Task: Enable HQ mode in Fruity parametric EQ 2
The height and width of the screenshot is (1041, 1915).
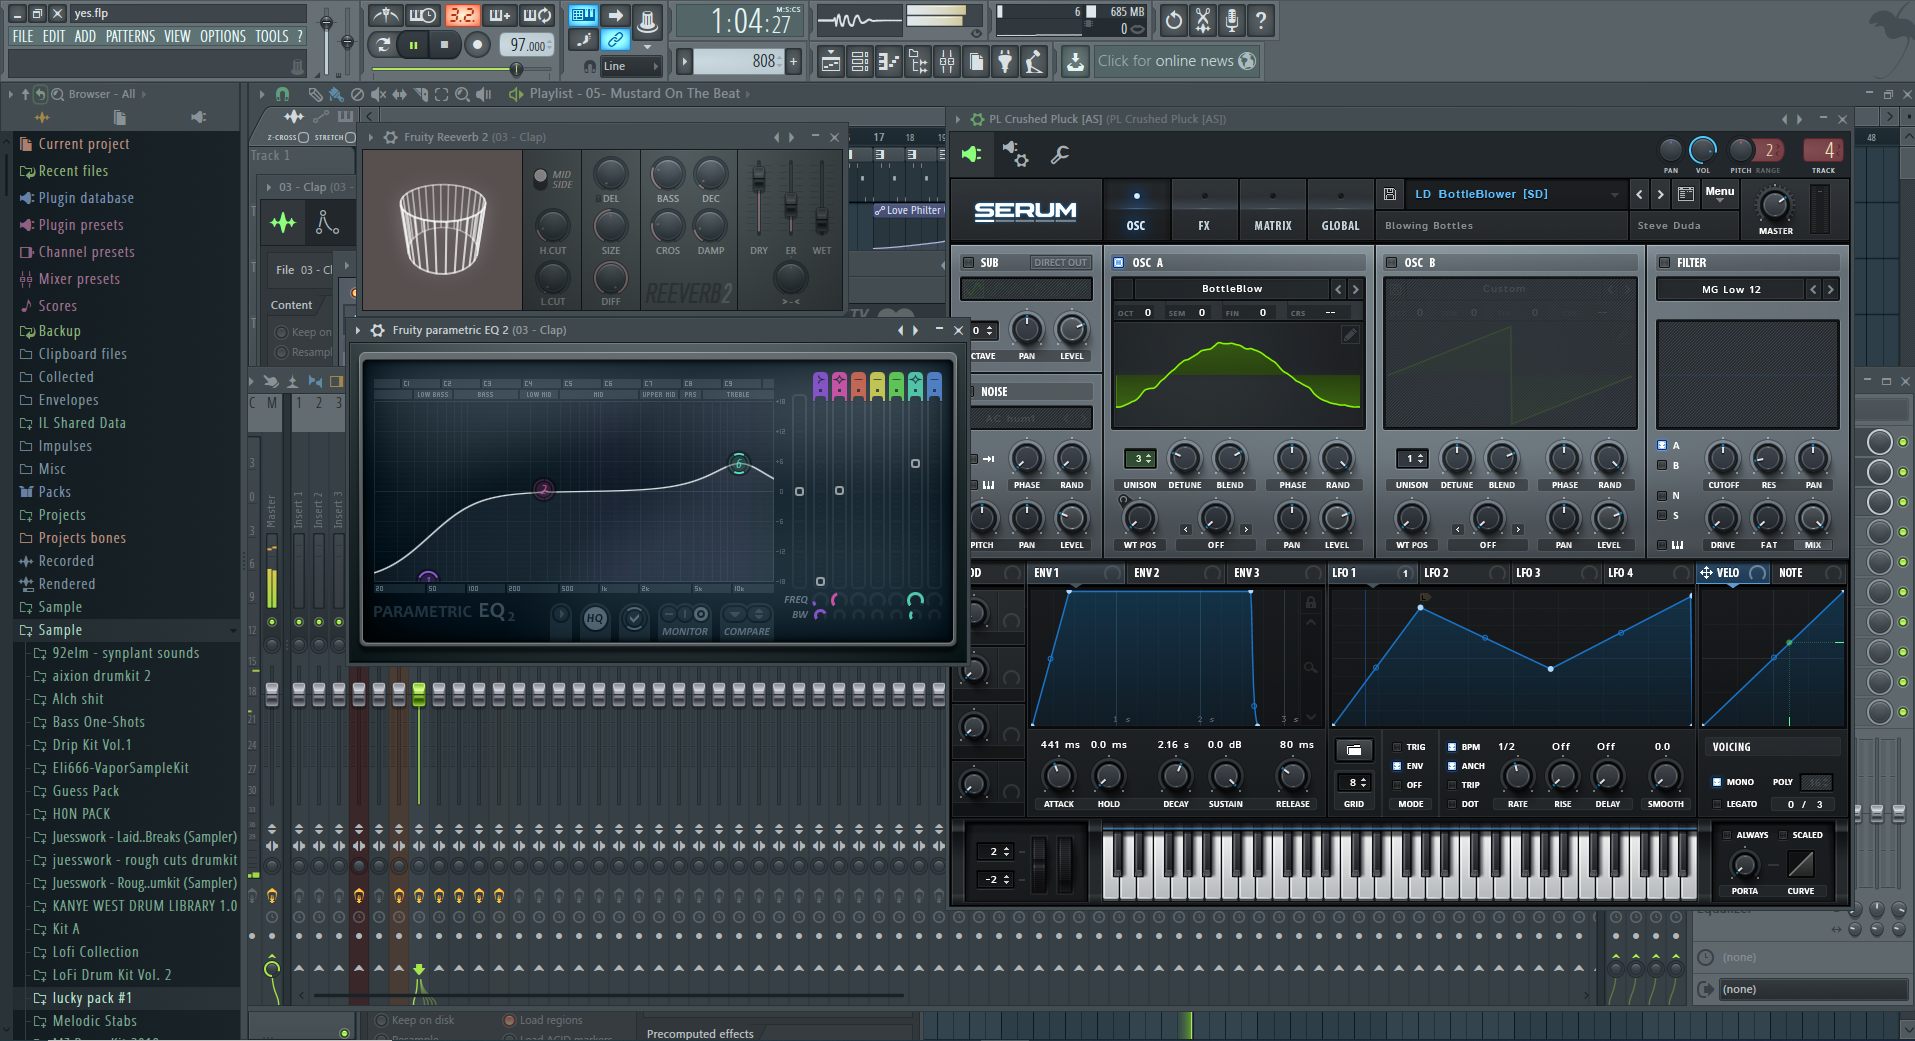Action: [x=595, y=620]
